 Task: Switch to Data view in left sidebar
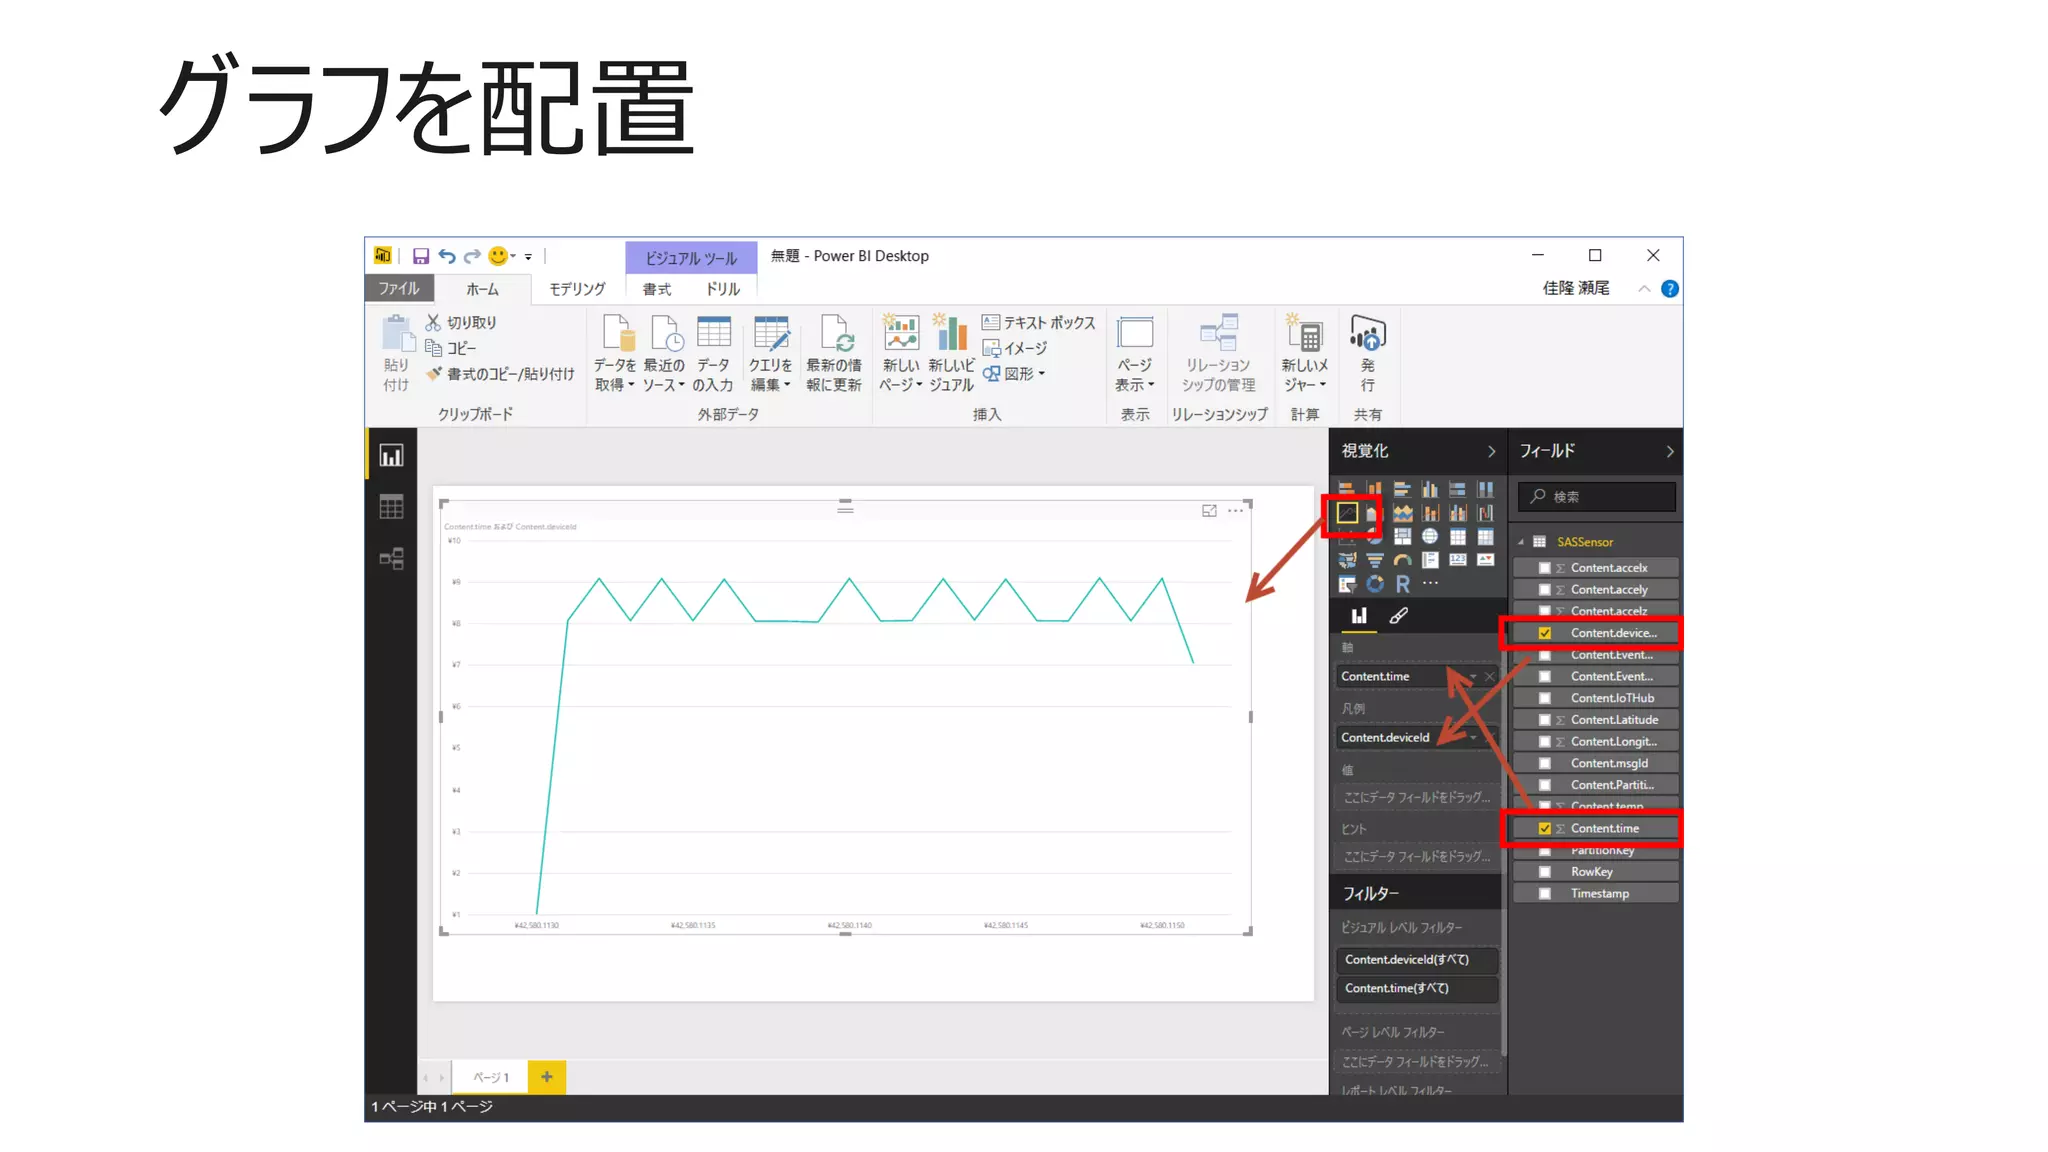(391, 507)
